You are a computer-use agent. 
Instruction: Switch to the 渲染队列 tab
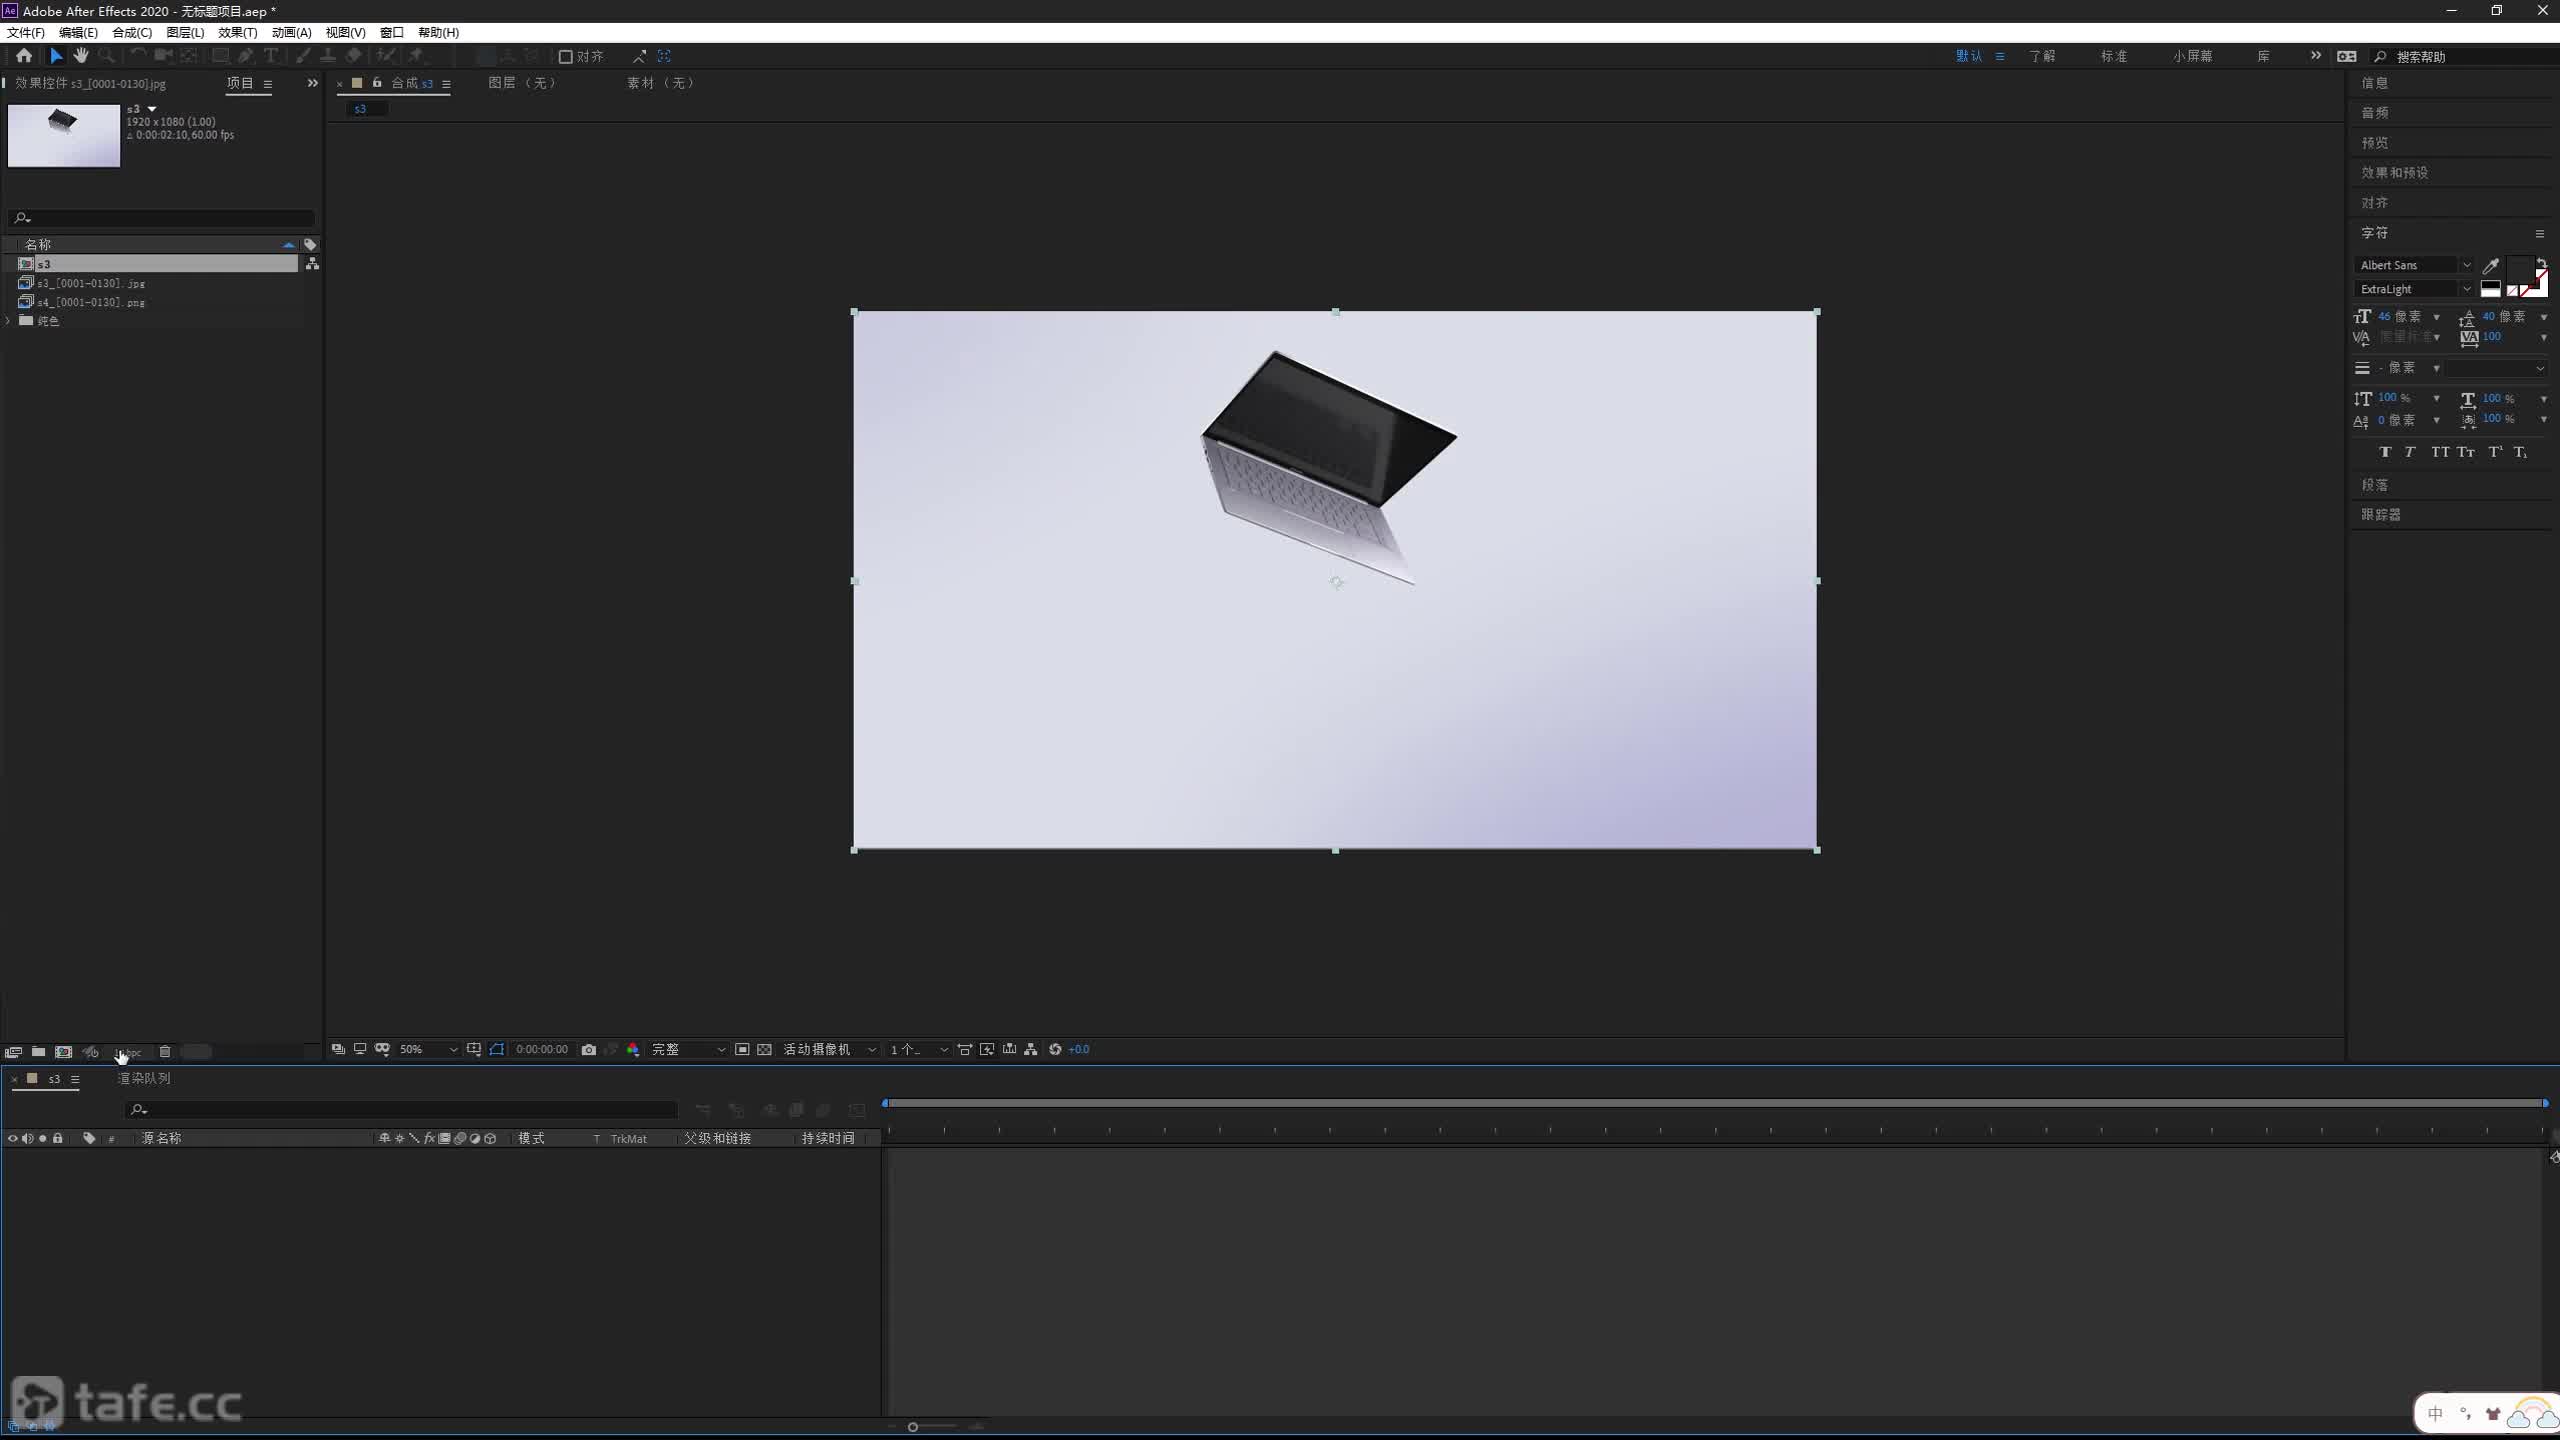pyautogui.click(x=144, y=1078)
